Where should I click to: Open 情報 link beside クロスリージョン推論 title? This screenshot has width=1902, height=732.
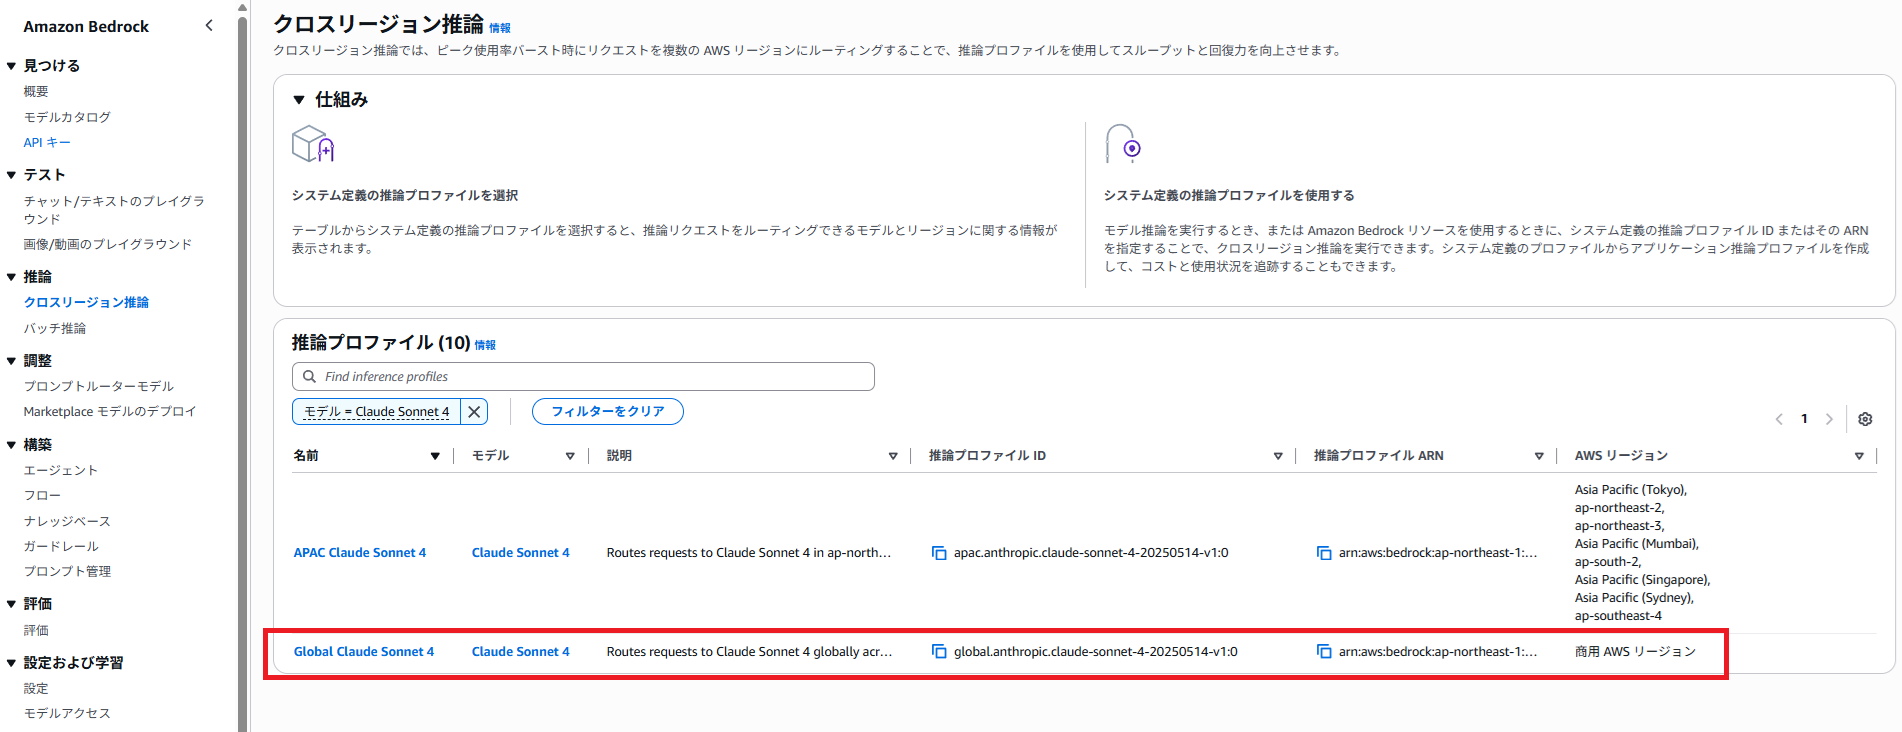click(x=500, y=28)
